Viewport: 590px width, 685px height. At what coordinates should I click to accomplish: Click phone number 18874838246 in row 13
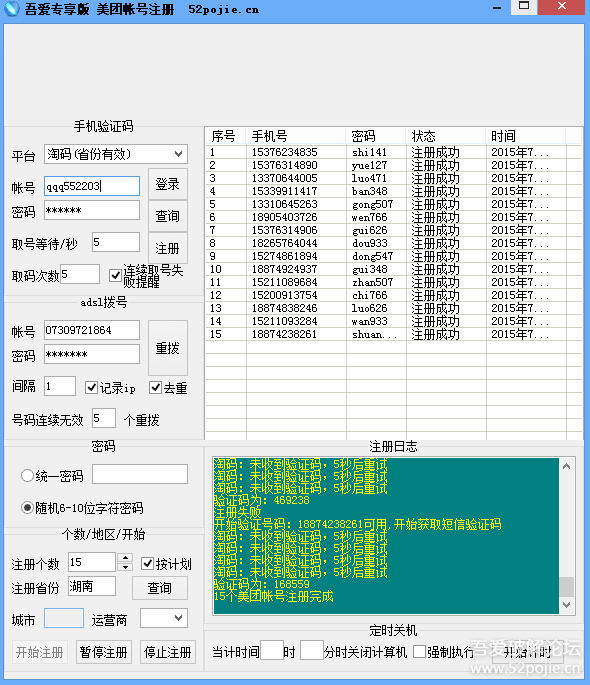[x=284, y=308]
